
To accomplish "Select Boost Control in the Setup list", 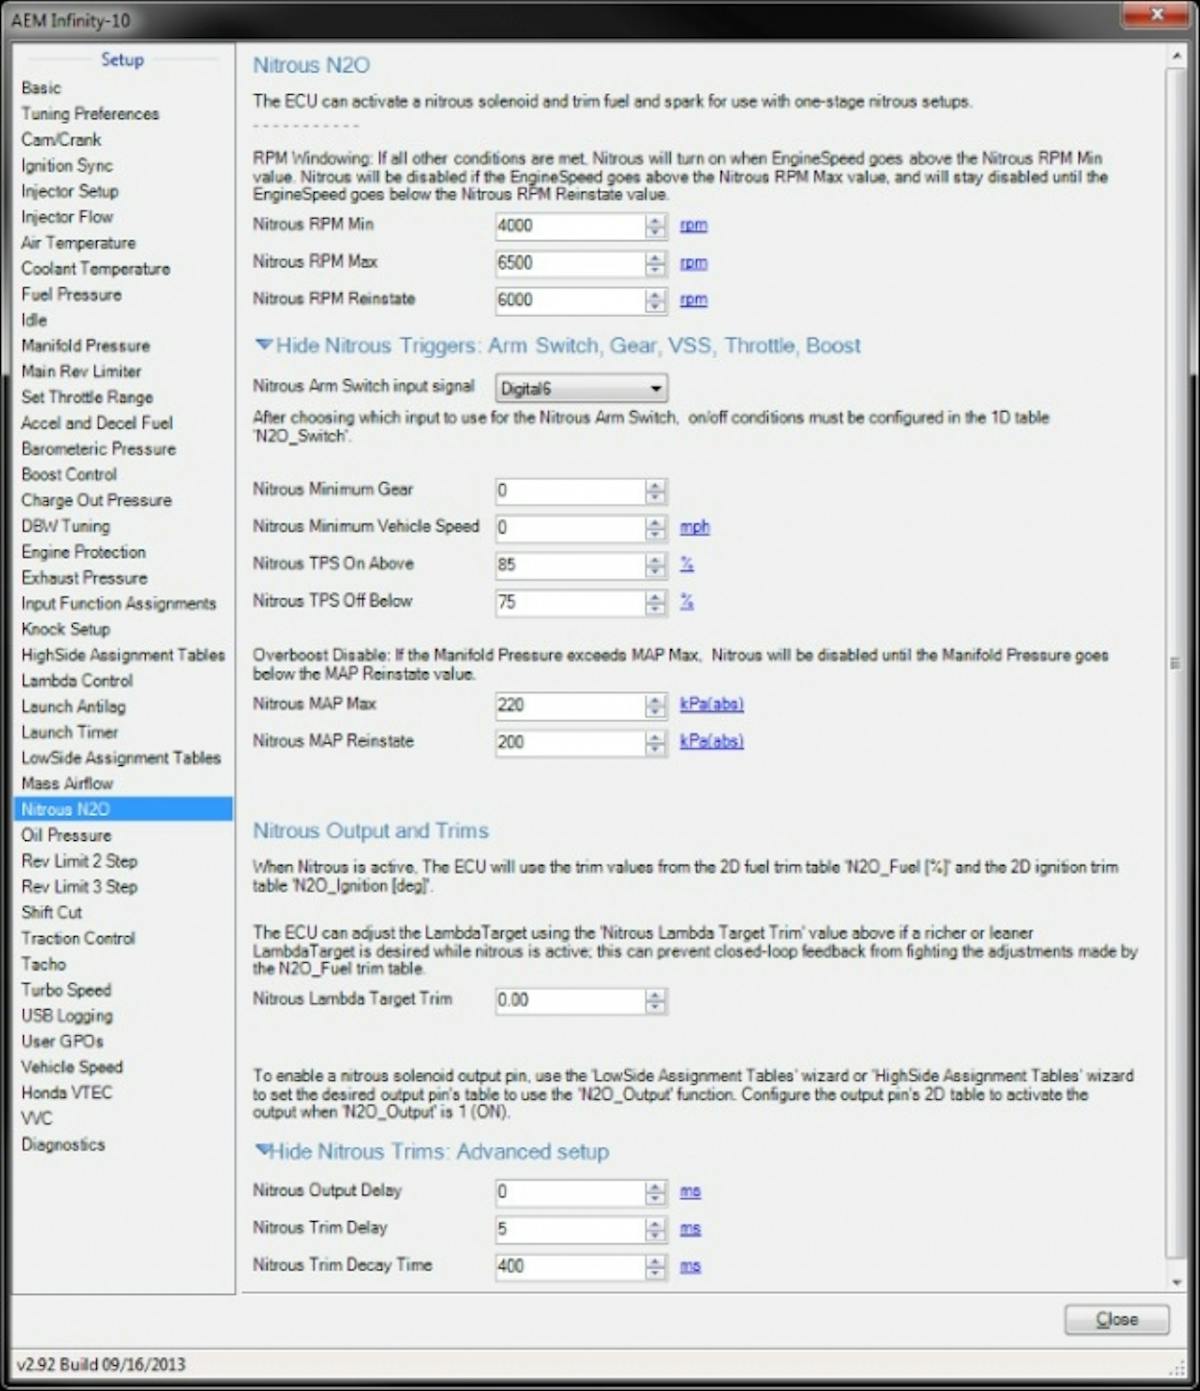I will point(69,474).
